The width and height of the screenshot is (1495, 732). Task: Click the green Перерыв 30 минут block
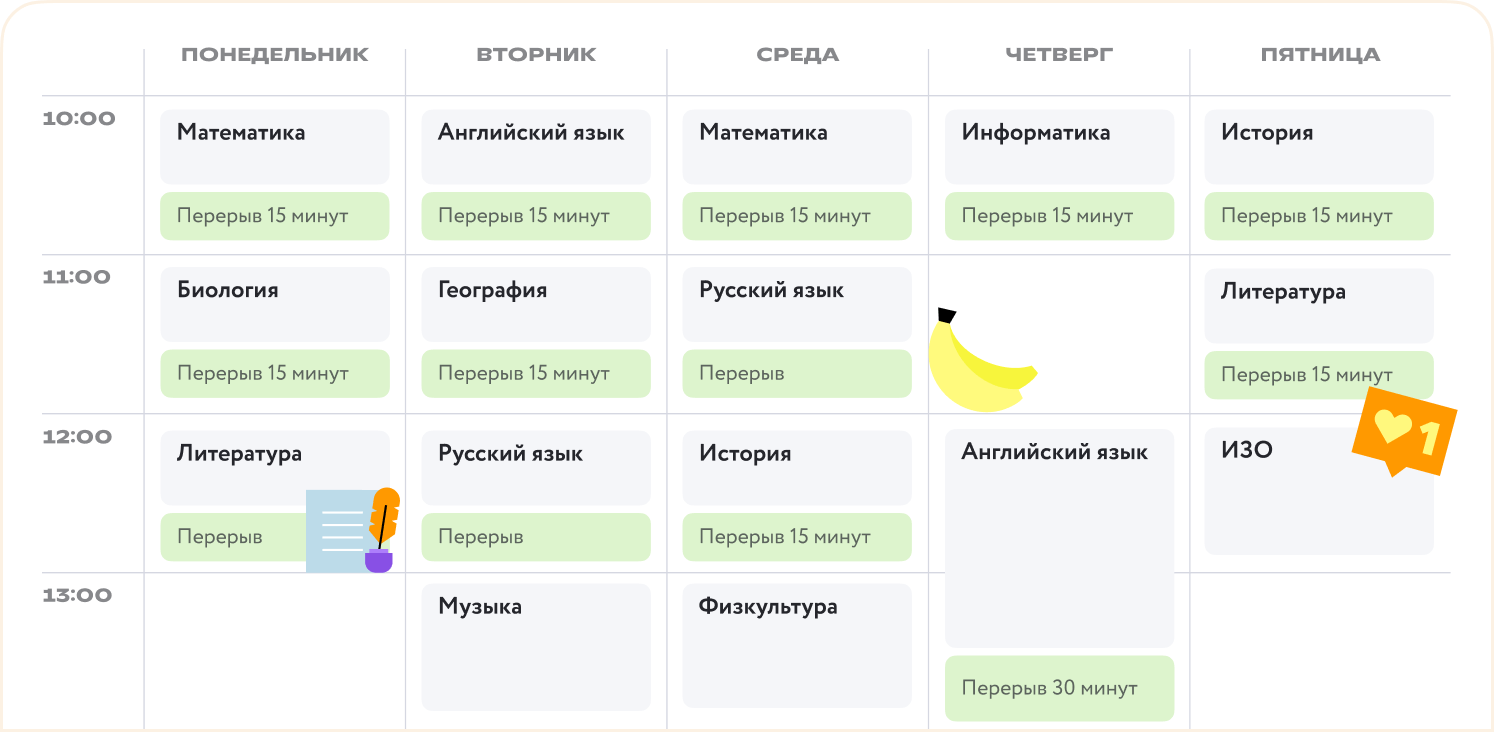(x=1059, y=688)
